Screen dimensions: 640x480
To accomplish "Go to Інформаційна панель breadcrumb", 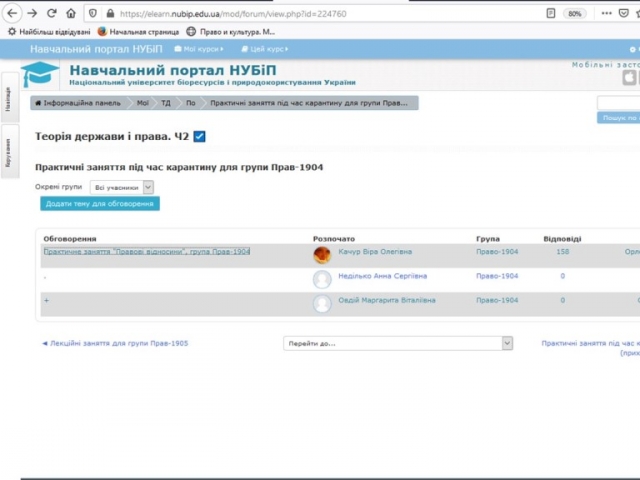I will (78, 103).
